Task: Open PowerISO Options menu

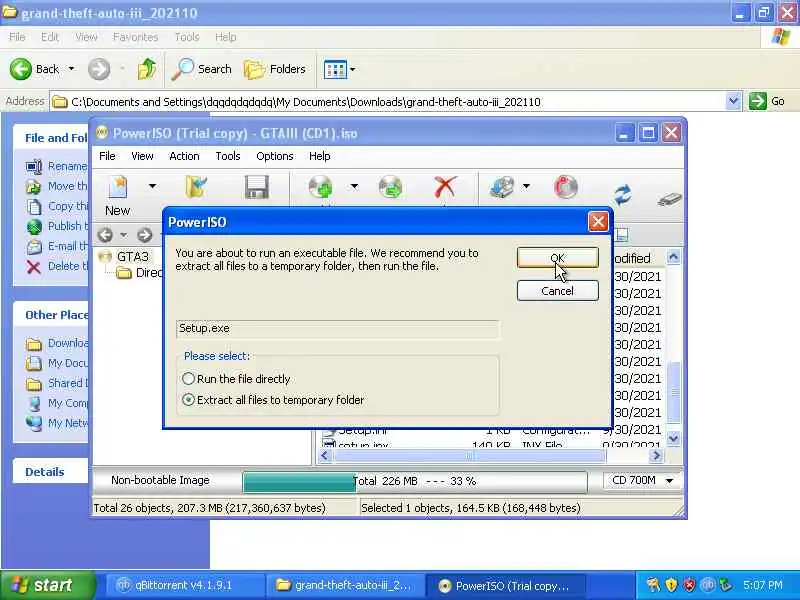Action: coord(274,156)
